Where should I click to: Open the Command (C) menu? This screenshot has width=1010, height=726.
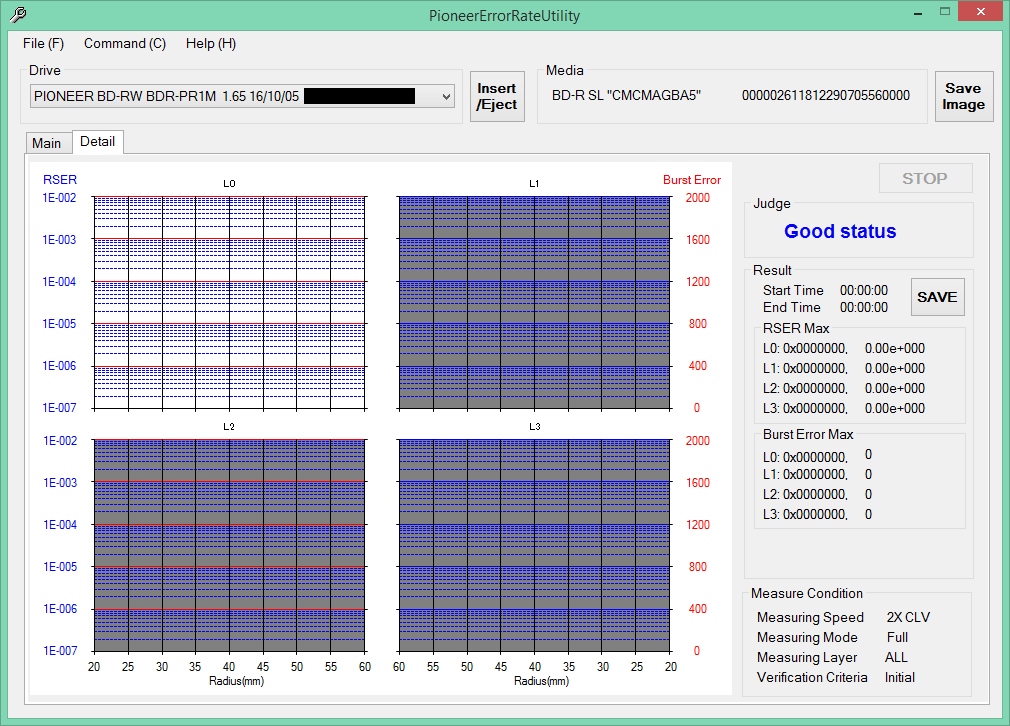tap(125, 44)
